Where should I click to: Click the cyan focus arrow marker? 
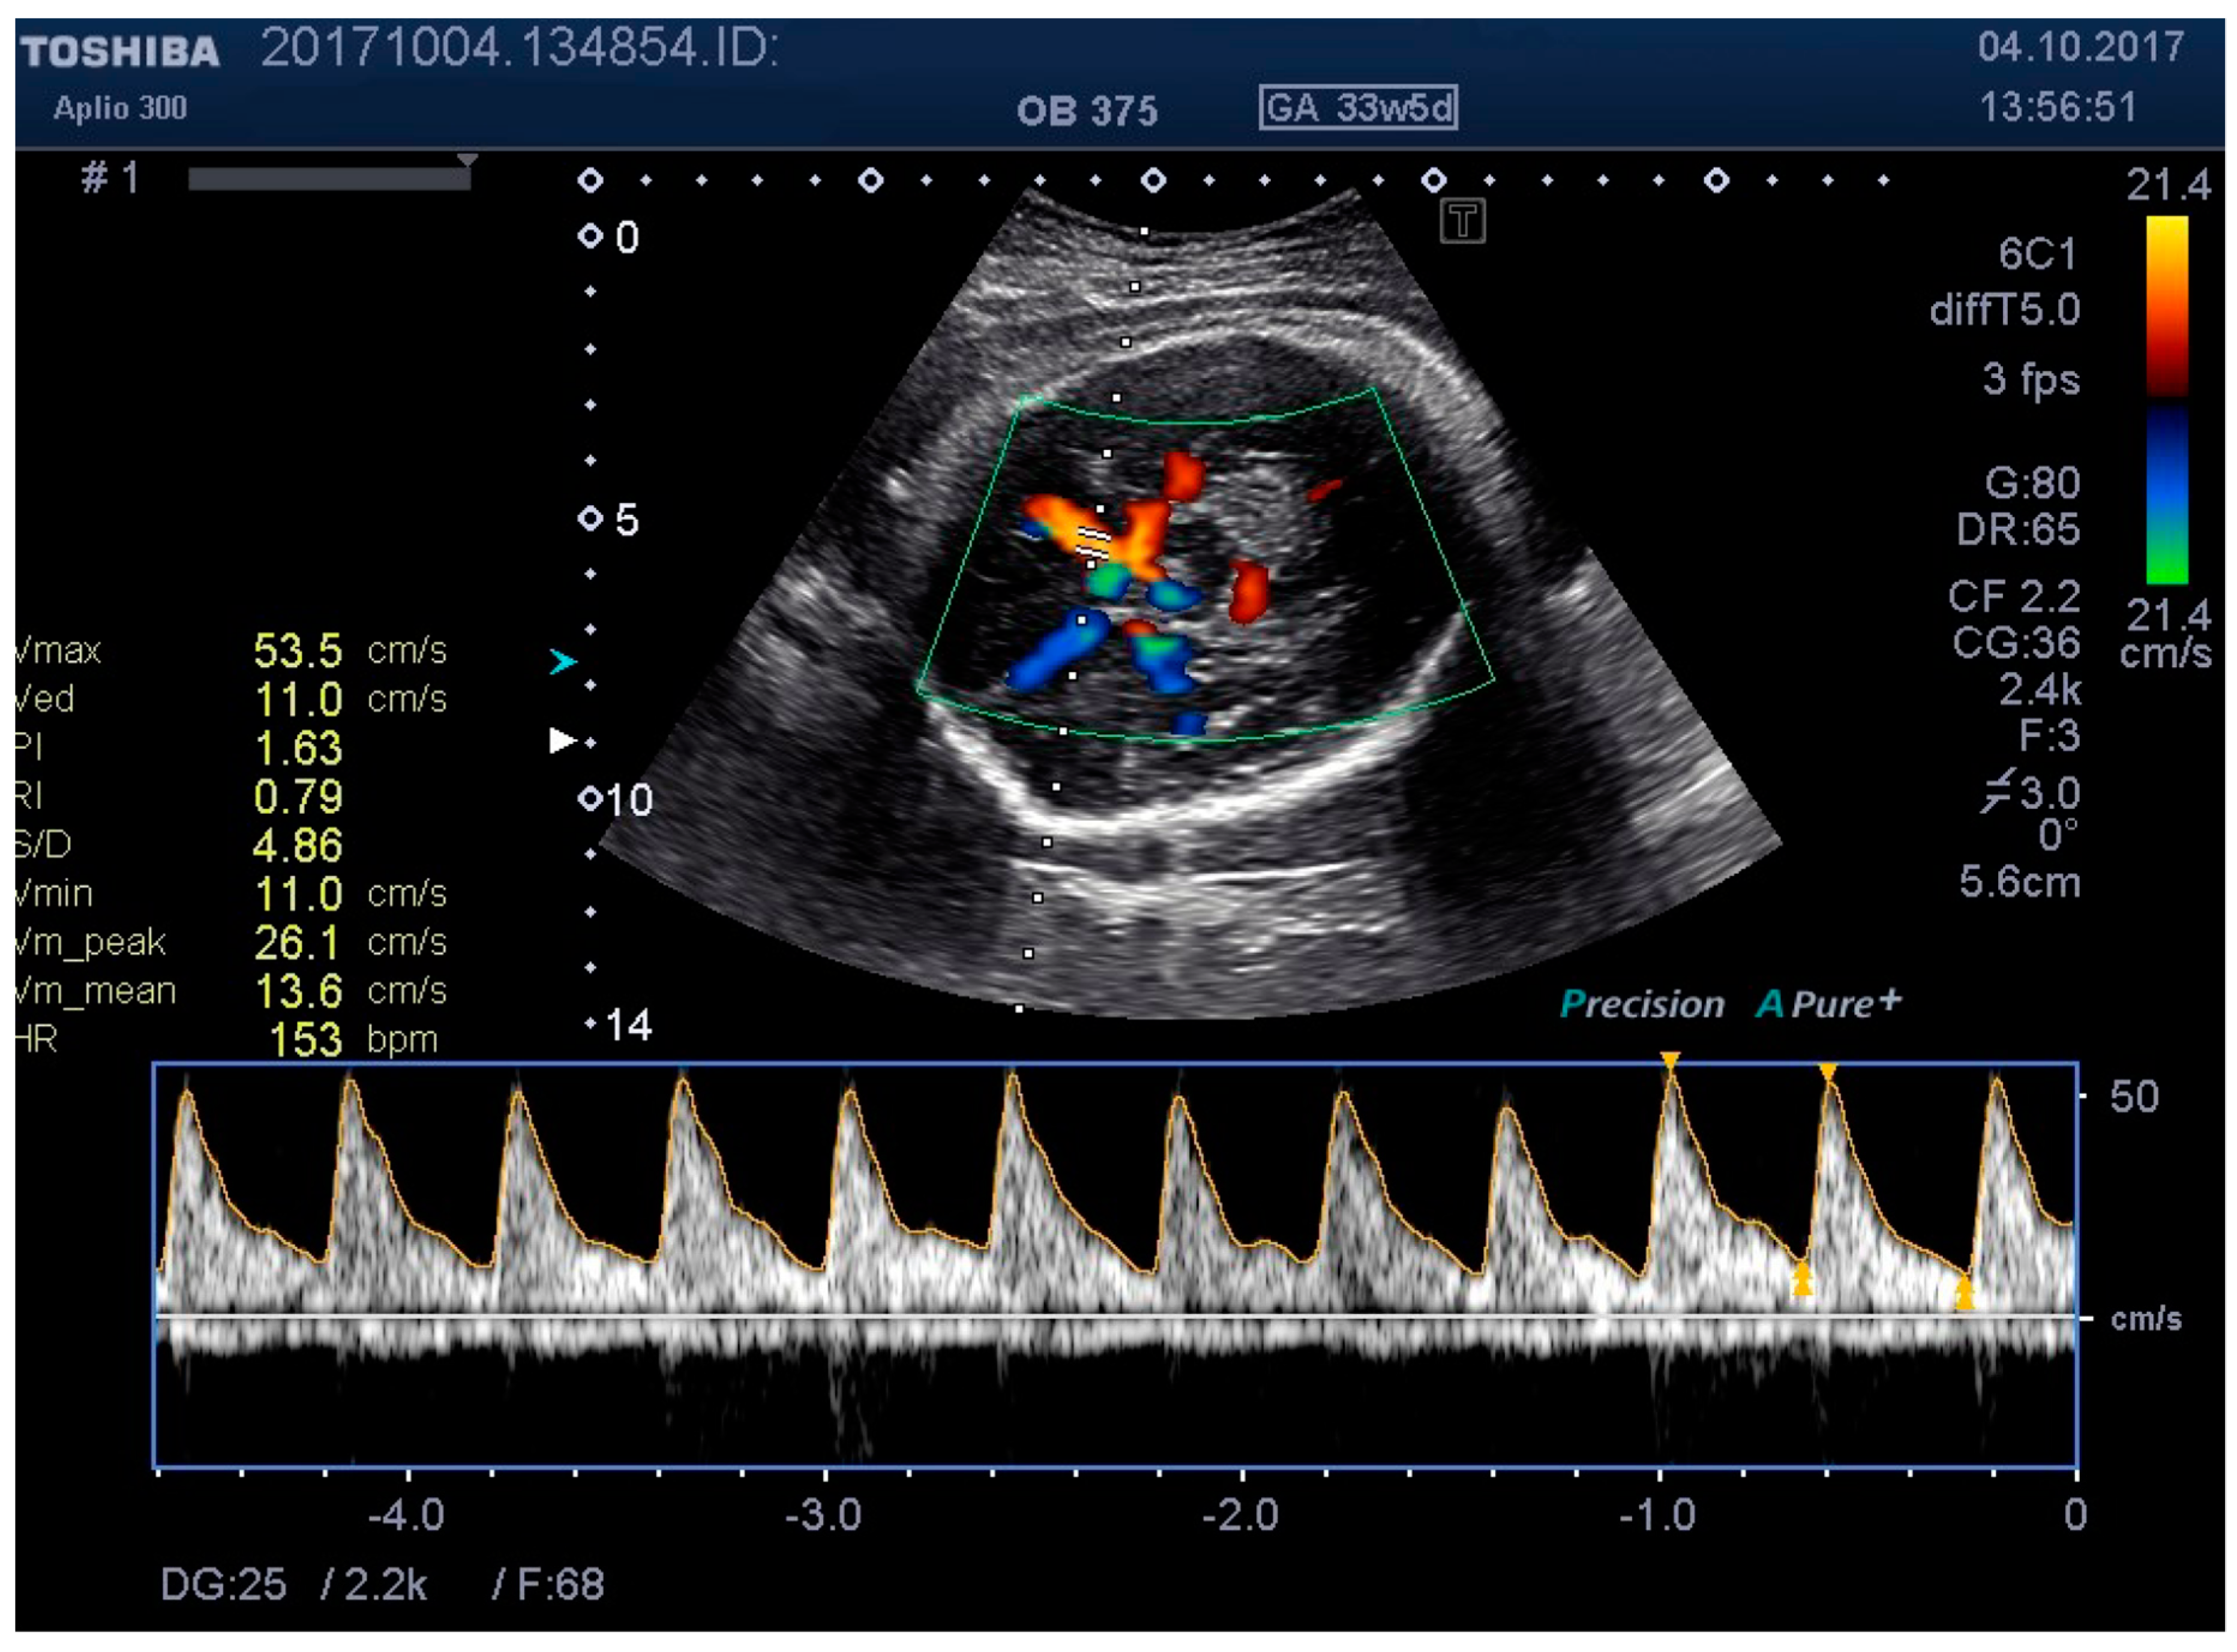point(563,661)
